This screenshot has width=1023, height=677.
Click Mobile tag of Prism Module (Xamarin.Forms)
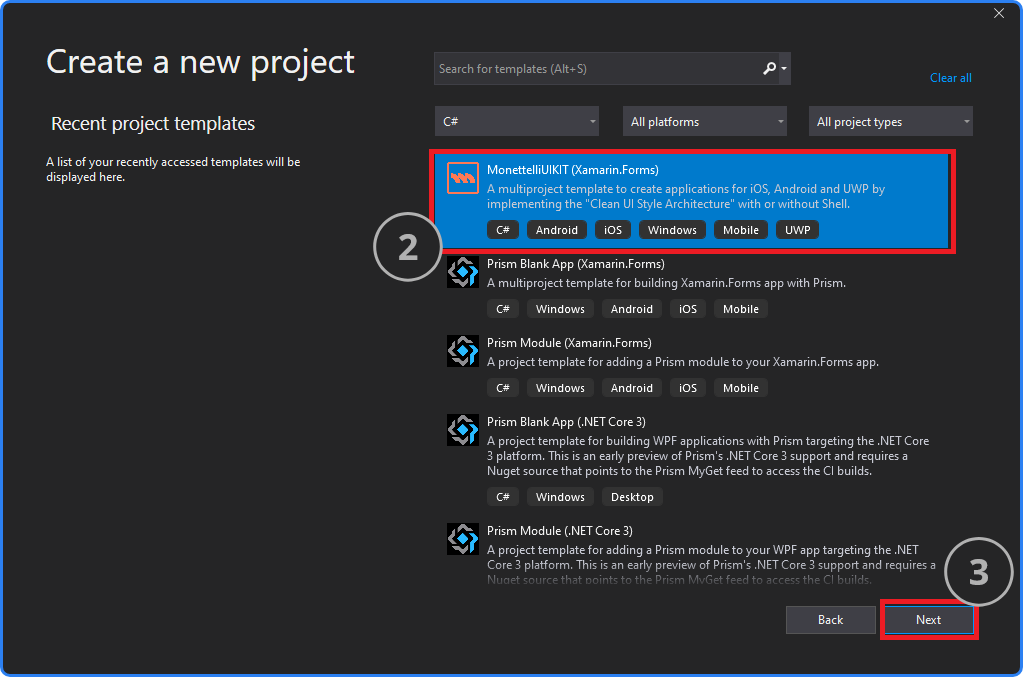[x=741, y=387]
